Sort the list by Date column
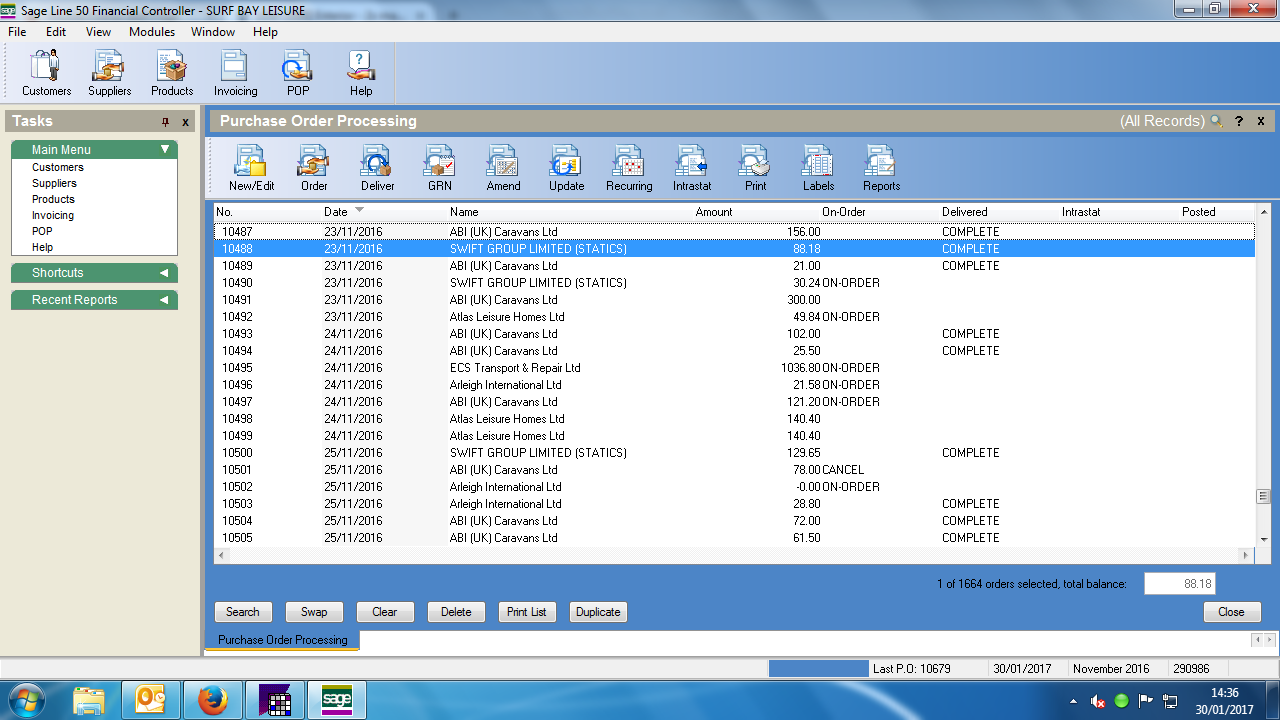This screenshot has width=1280, height=720. [336, 212]
